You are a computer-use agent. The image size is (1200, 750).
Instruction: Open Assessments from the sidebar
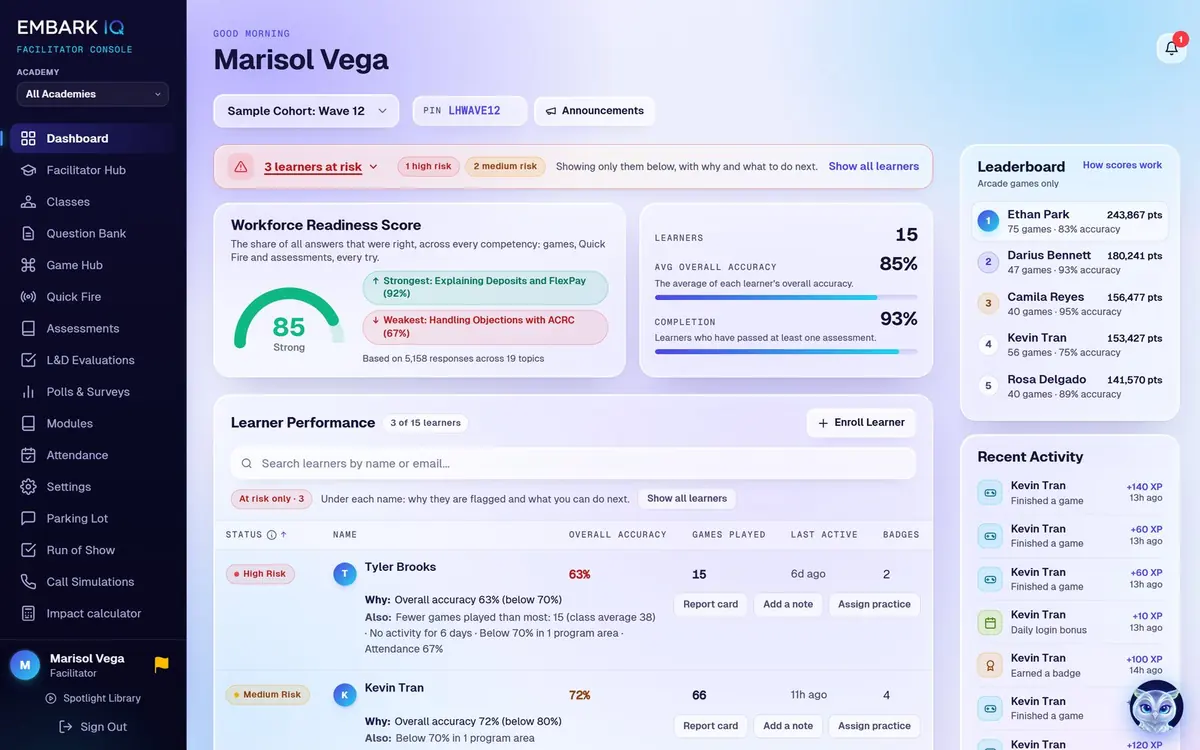(x=93, y=328)
